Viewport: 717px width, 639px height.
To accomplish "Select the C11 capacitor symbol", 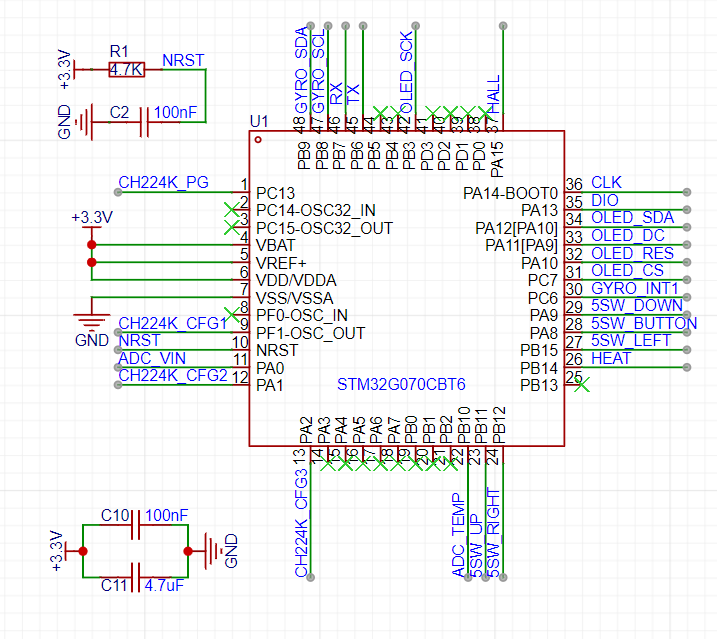I will (x=135, y=577).
